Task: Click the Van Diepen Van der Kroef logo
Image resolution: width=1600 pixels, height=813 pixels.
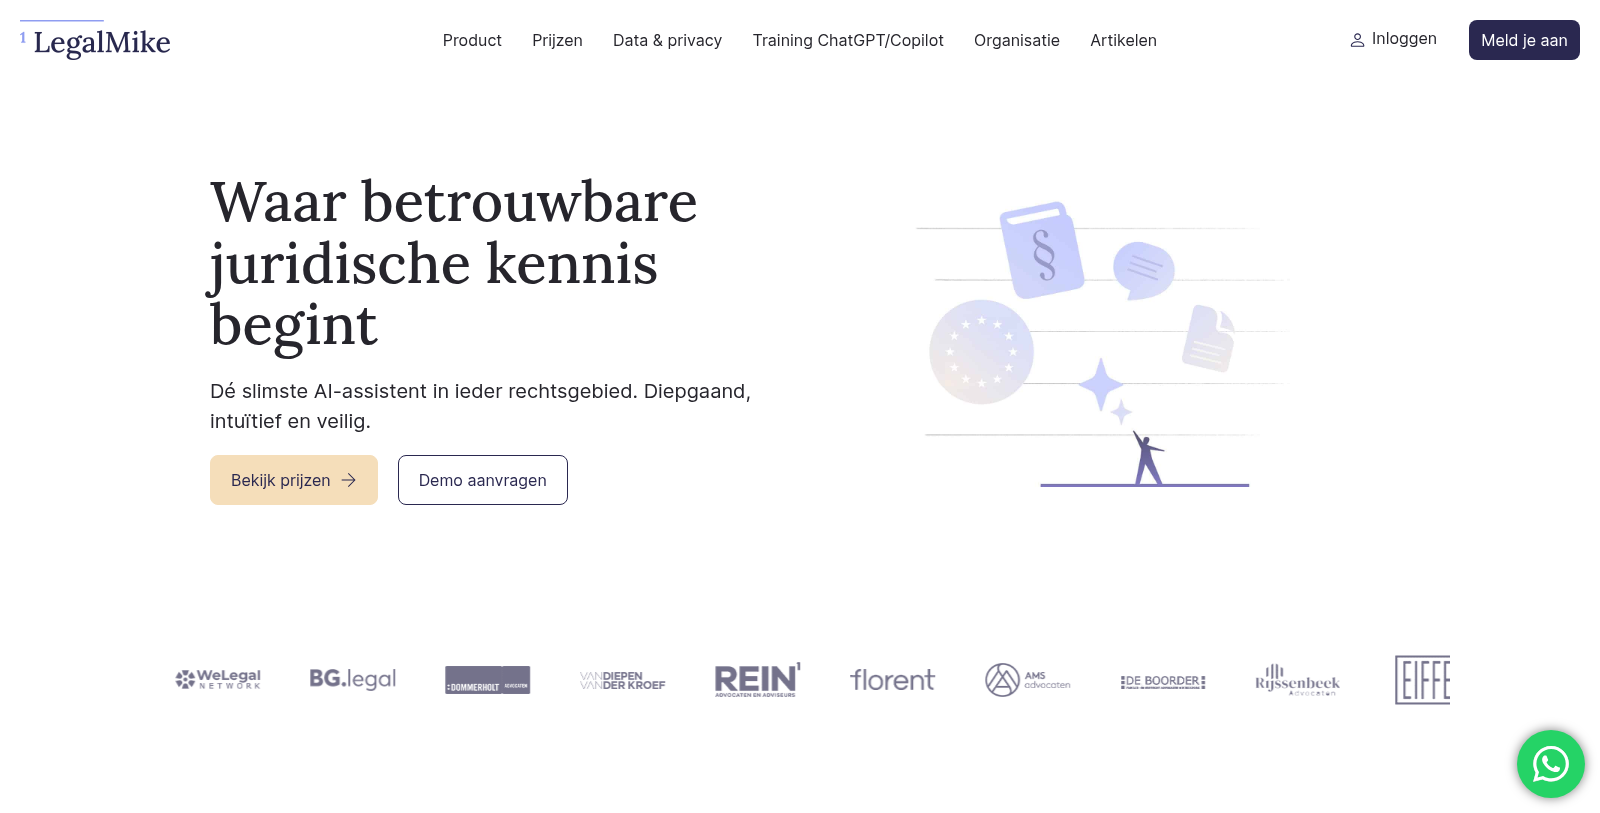Action: [x=622, y=680]
